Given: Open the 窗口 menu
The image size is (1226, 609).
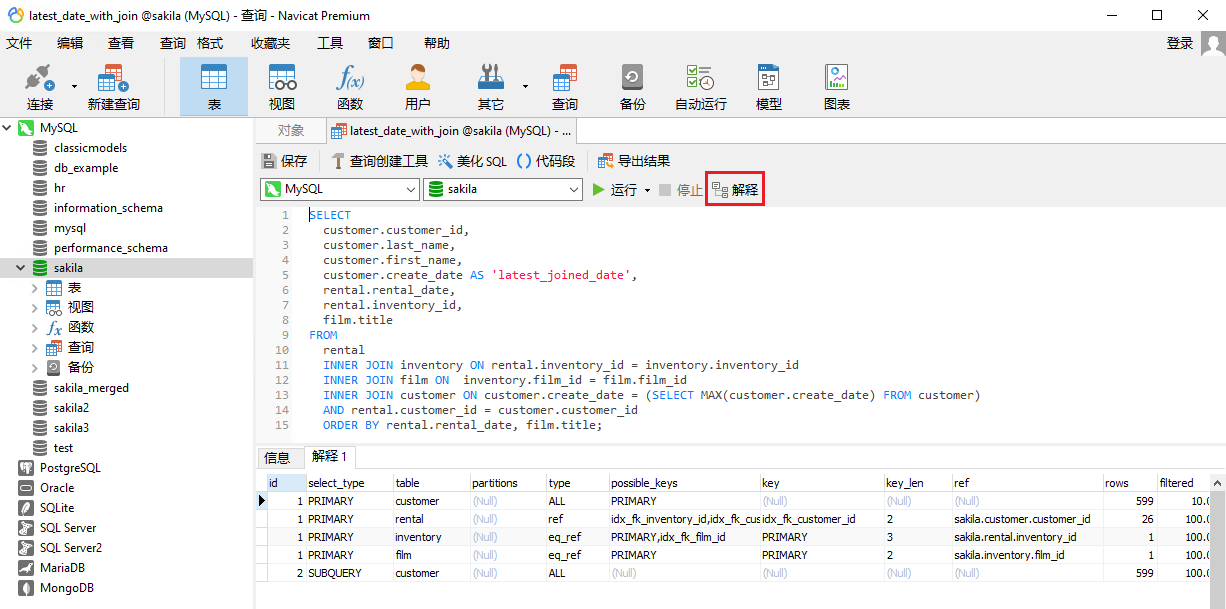Looking at the screenshot, I should click(381, 43).
